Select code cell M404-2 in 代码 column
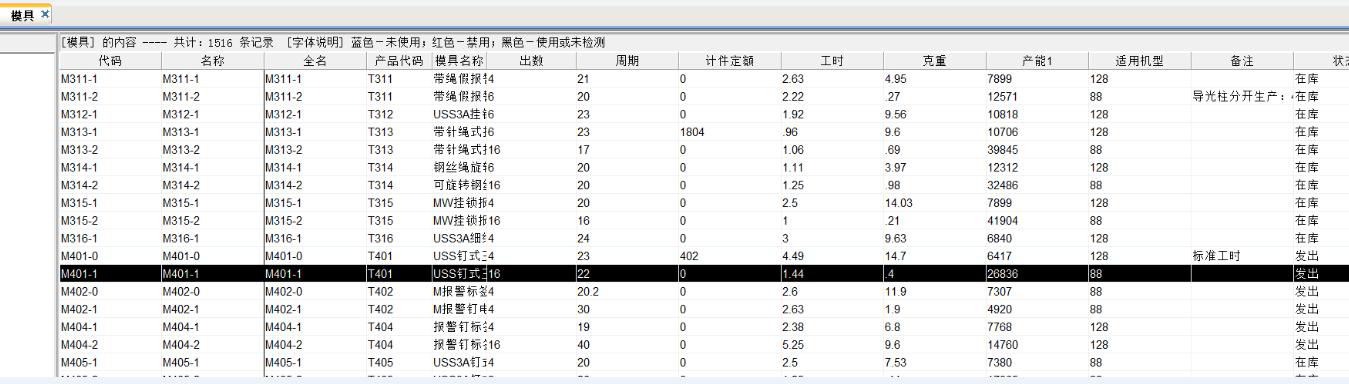Screen dimensions: 1349x384 110,345
